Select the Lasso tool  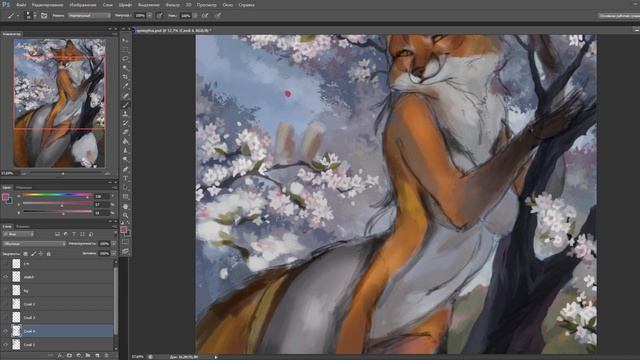click(125, 59)
